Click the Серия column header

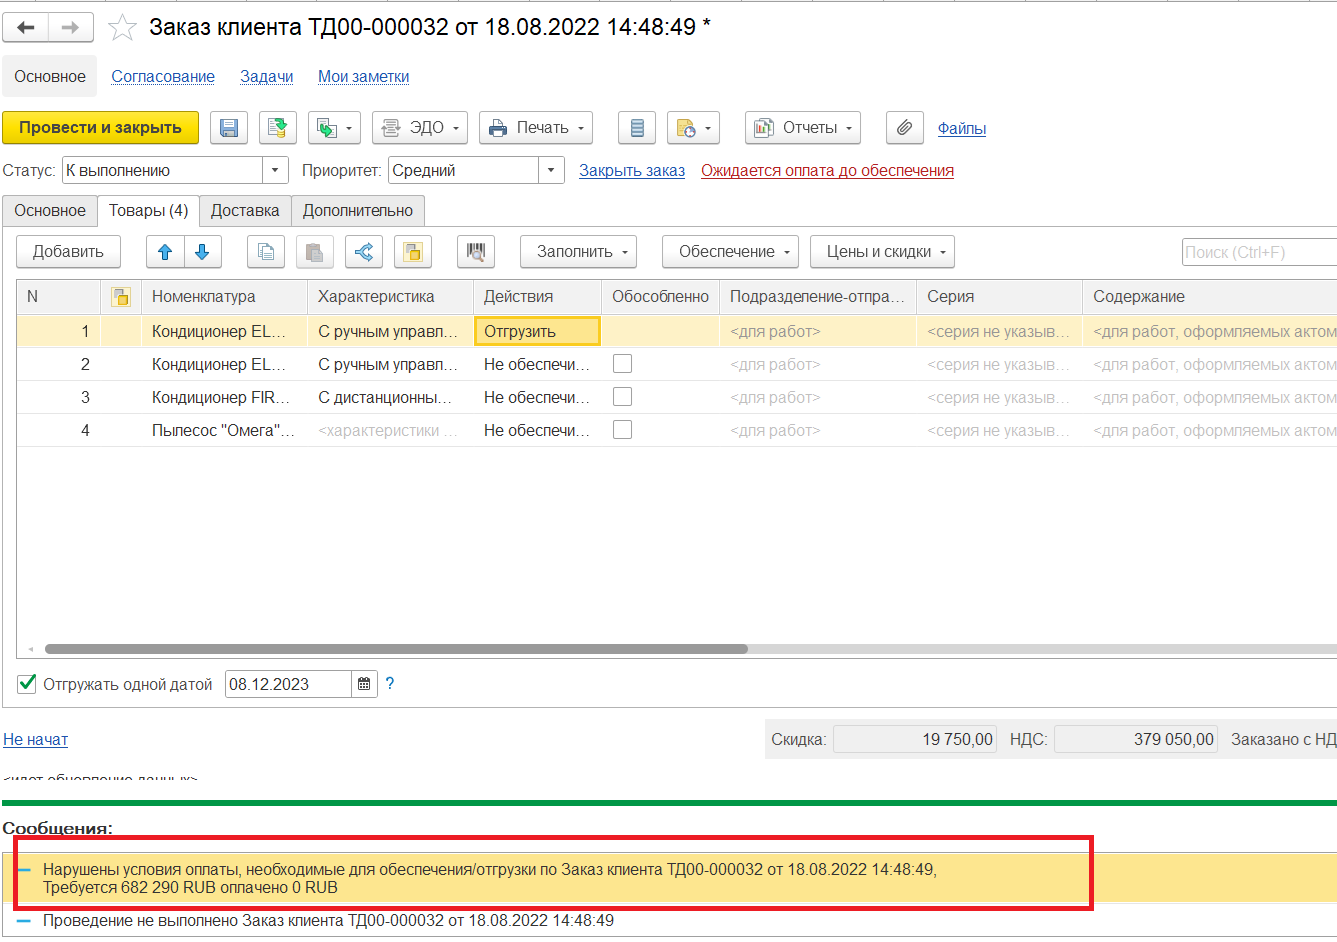(x=999, y=297)
